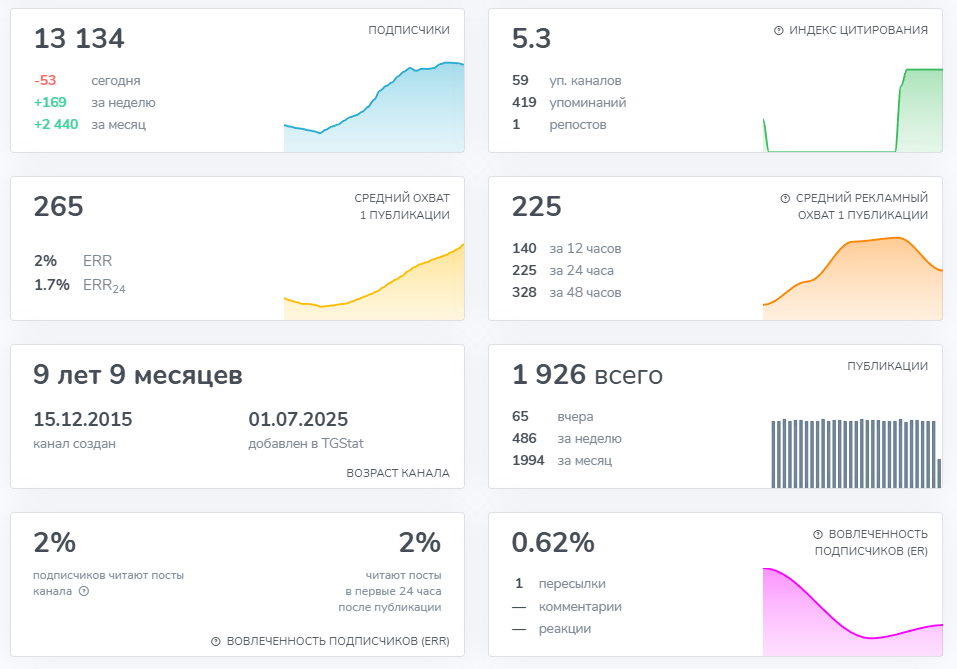Click the gray publications bar chart

click(x=856, y=453)
